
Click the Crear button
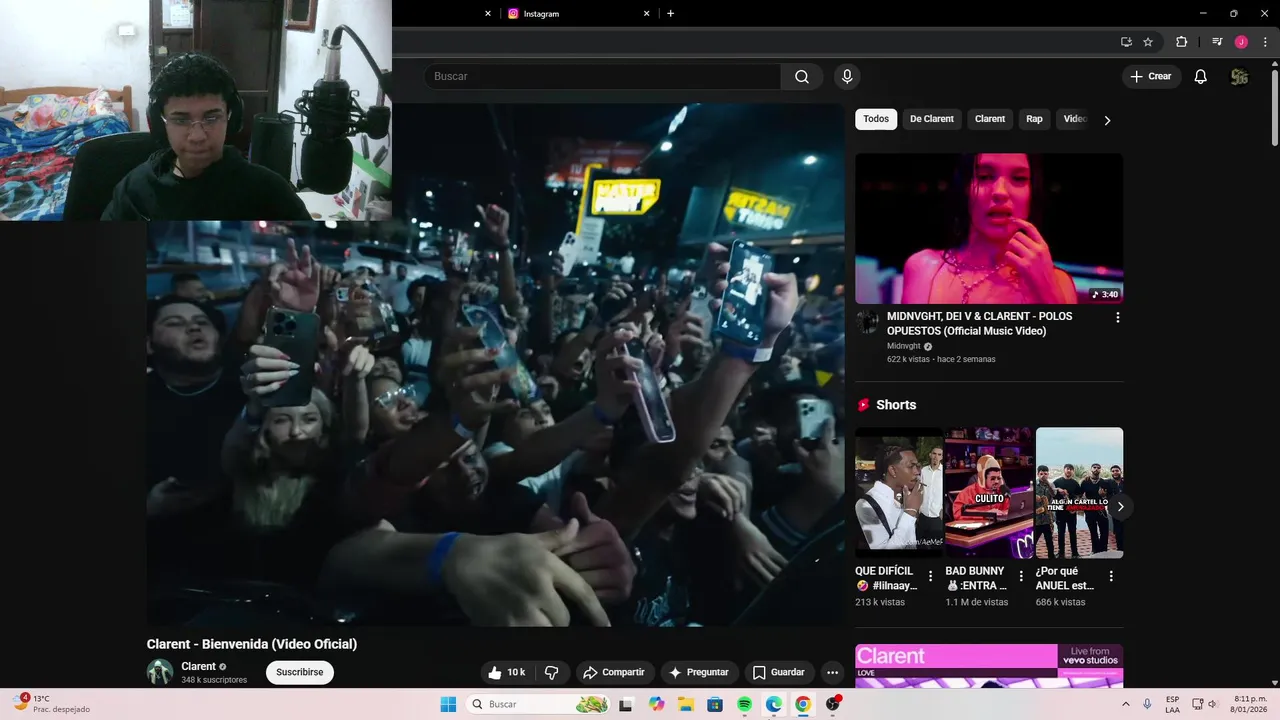click(x=1151, y=77)
